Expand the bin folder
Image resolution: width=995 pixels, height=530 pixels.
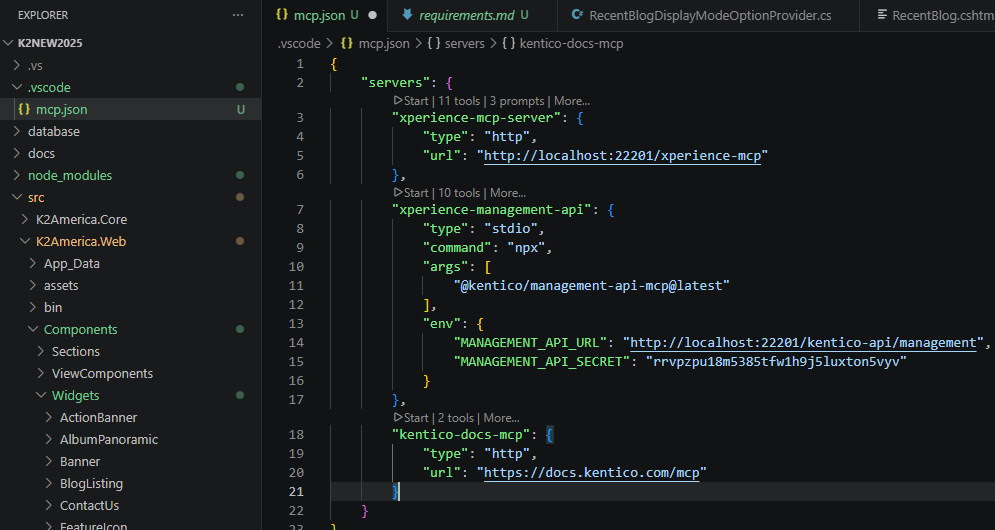pyautogui.click(x=33, y=307)
